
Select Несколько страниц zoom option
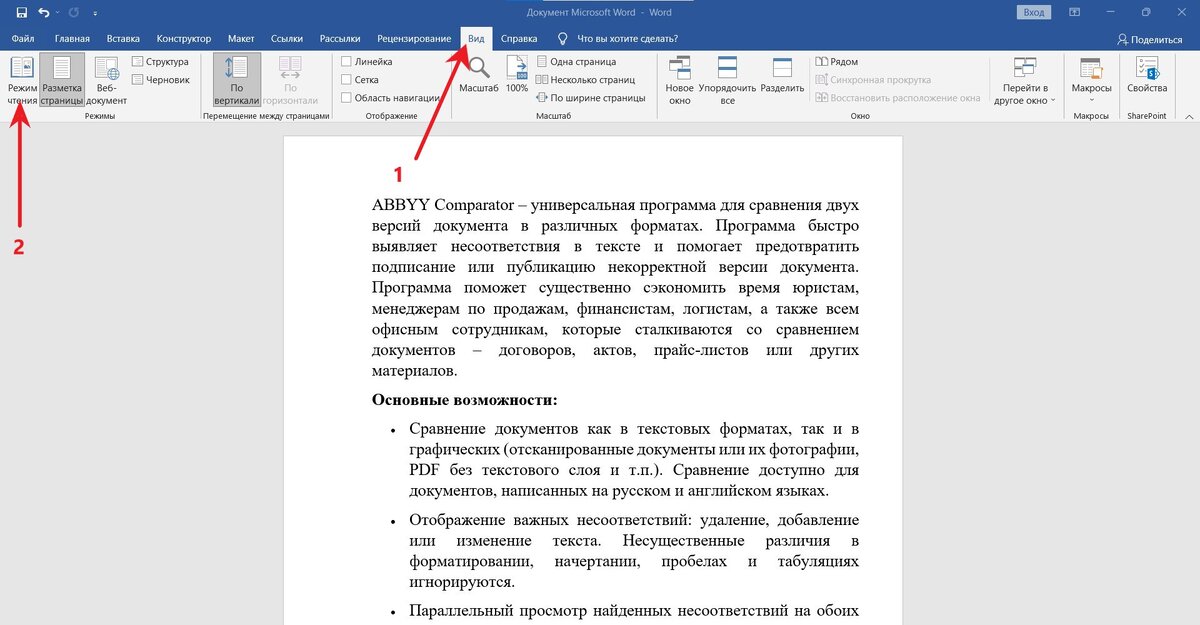click(586, 80)
